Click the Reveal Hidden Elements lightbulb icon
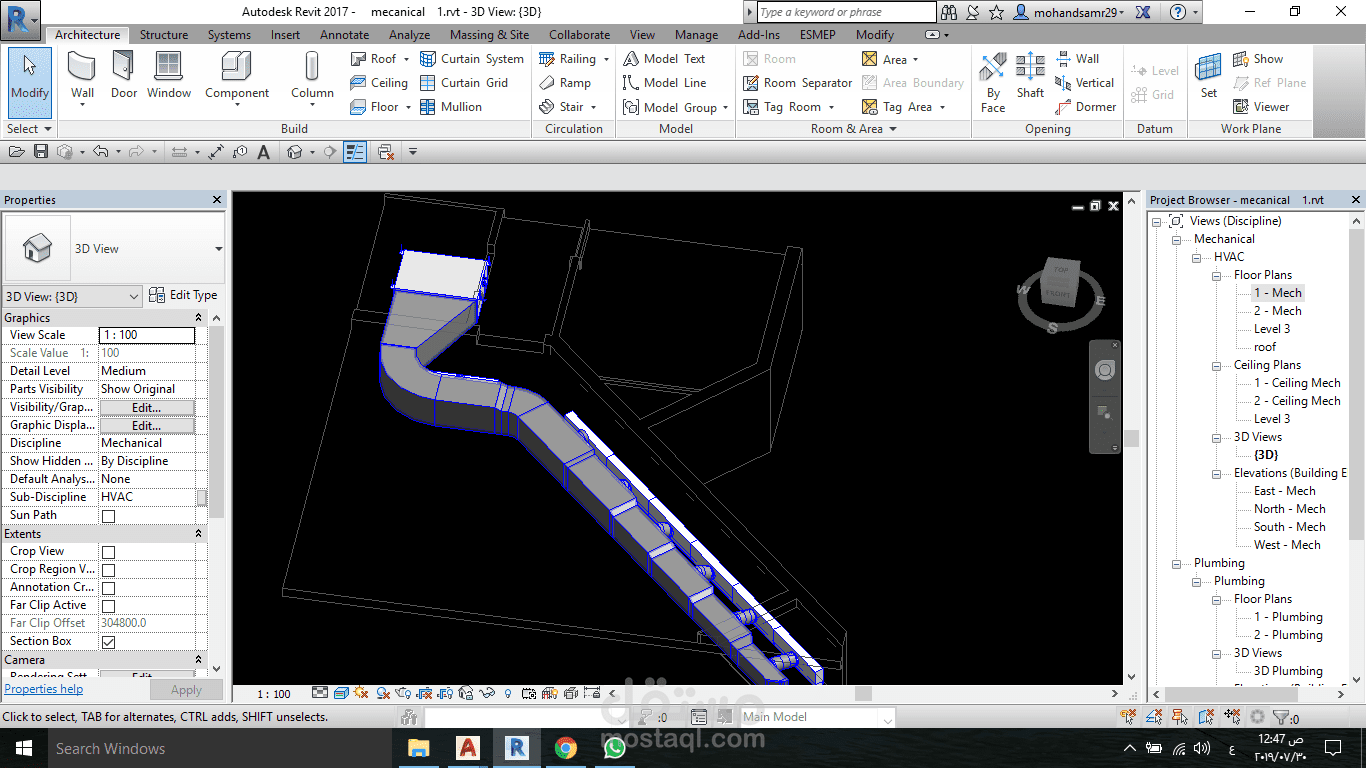Image resolution: width=1366 pixels, height=768 pixels. 508,693
